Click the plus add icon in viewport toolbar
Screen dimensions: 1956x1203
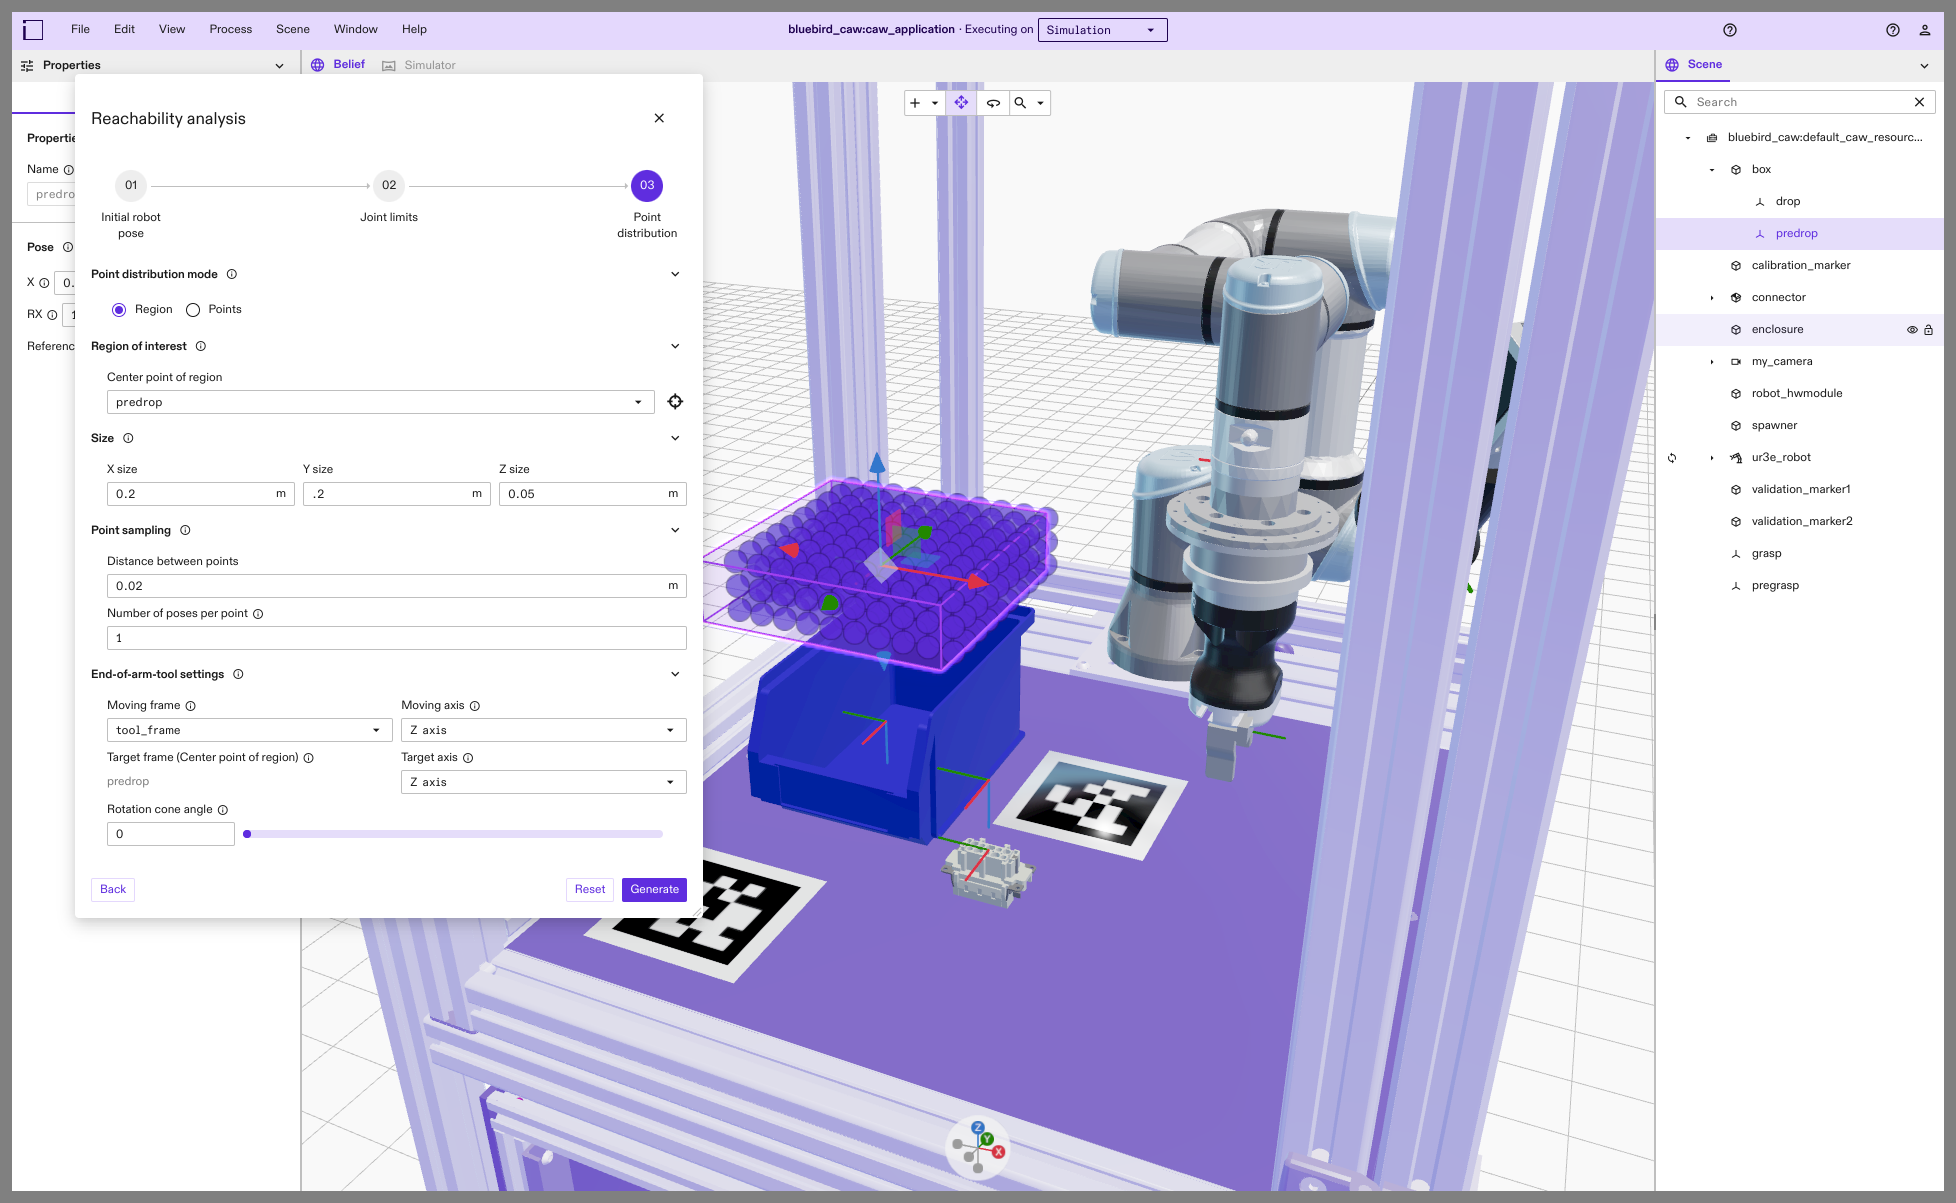pos(915,103)
